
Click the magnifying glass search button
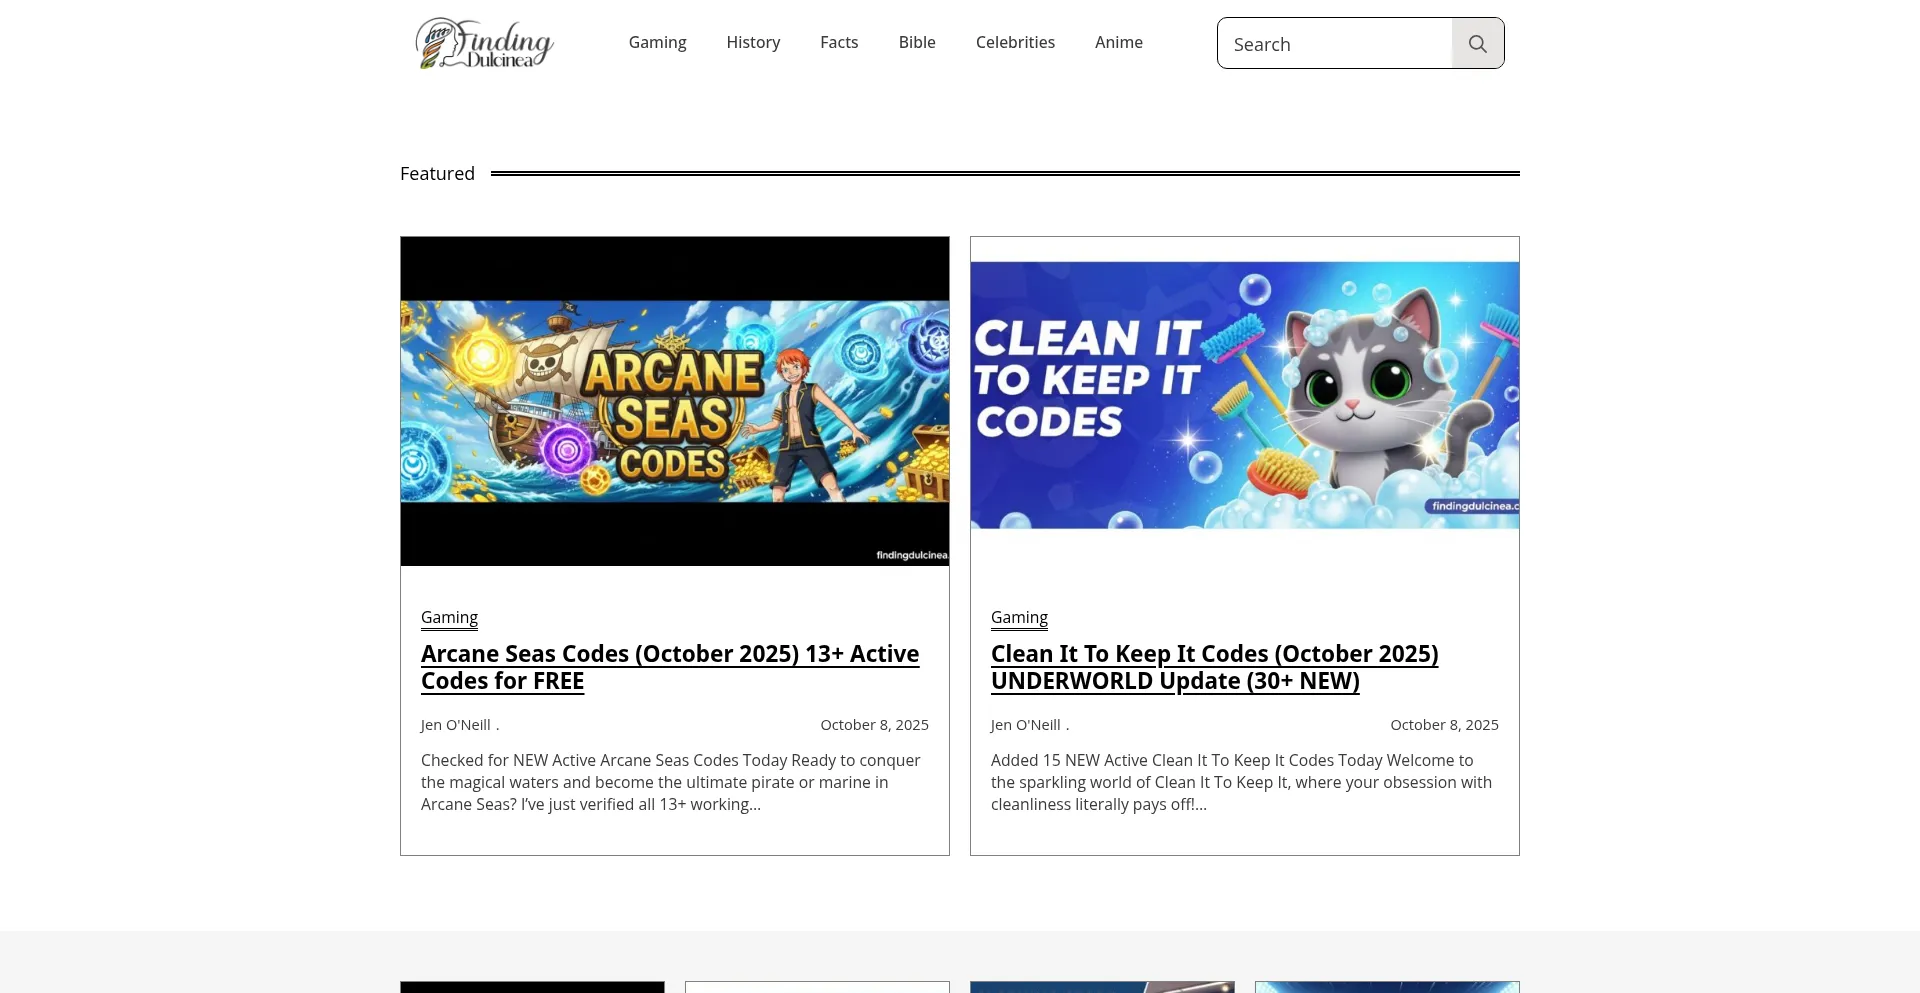tap(1477, 43)
